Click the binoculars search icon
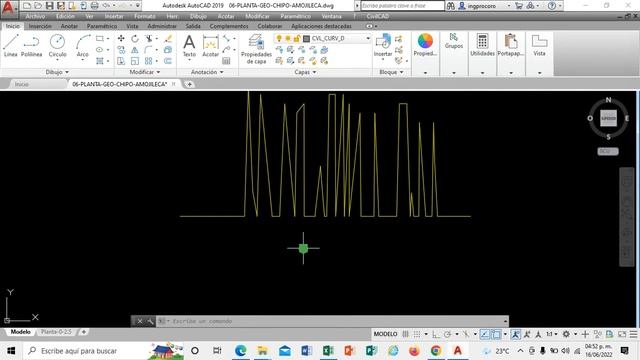Screen dimensions: 640x360 point(451,6)
